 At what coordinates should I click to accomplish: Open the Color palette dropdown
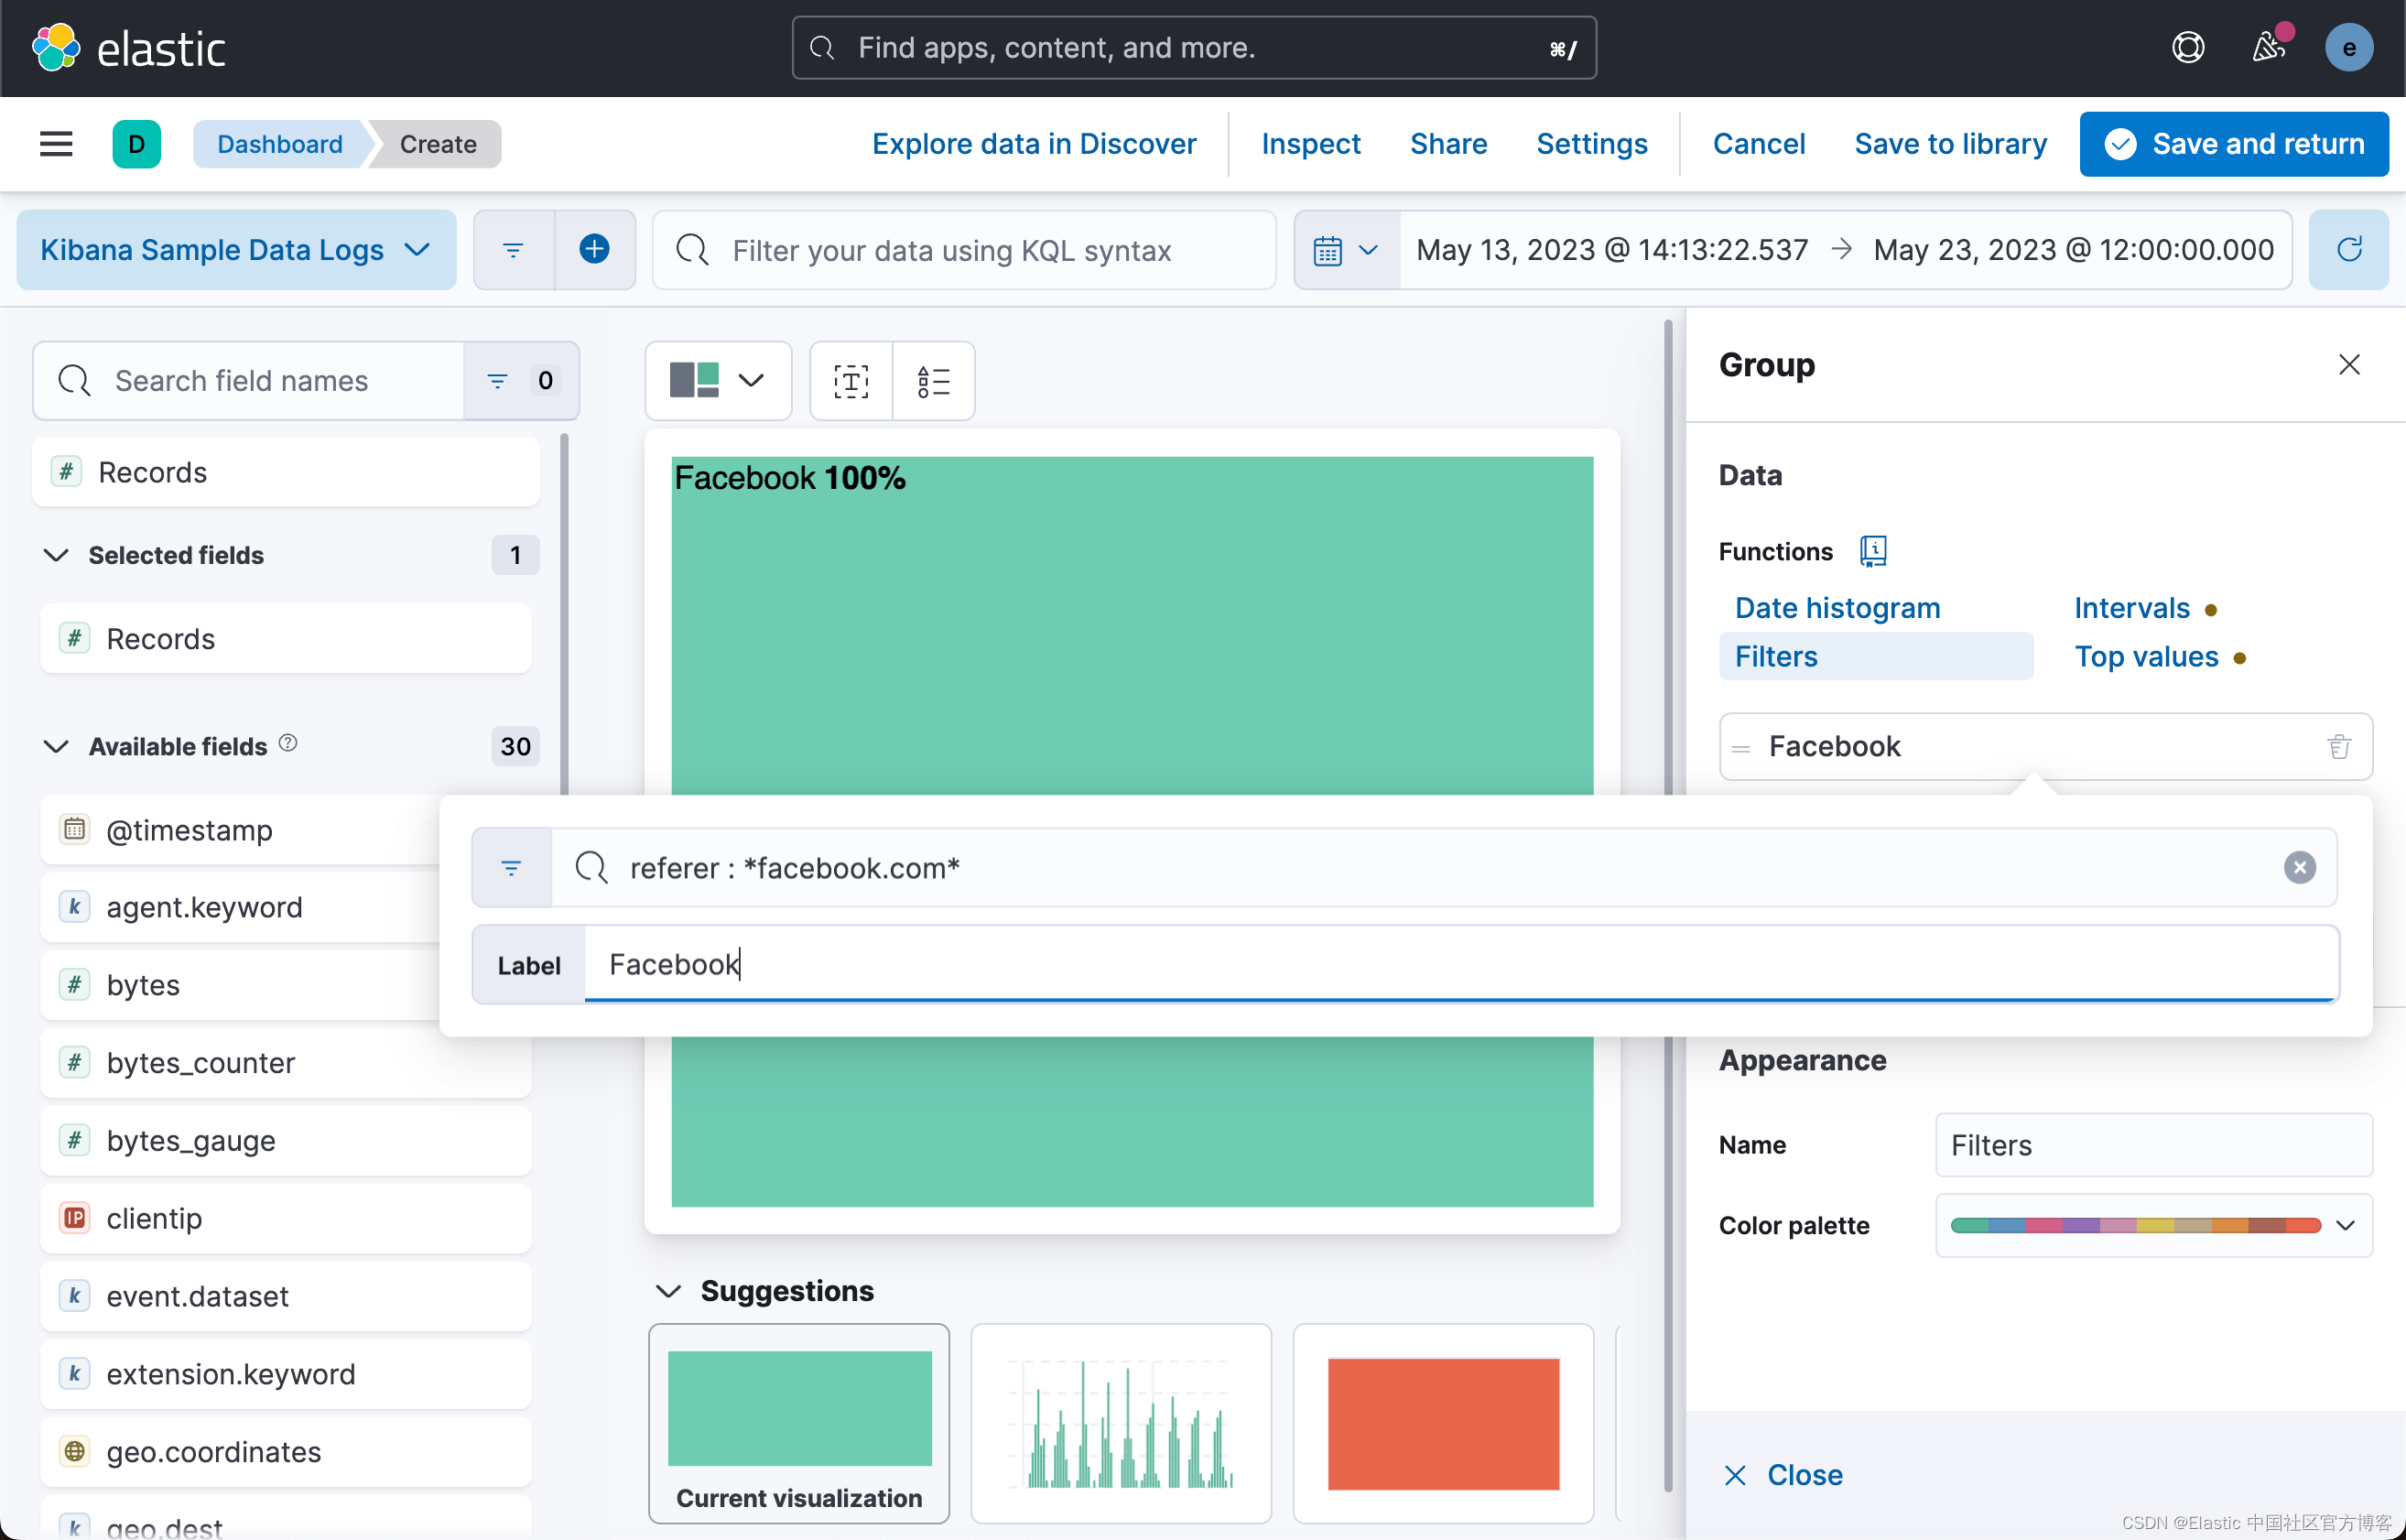(x=2153, y=1225)
